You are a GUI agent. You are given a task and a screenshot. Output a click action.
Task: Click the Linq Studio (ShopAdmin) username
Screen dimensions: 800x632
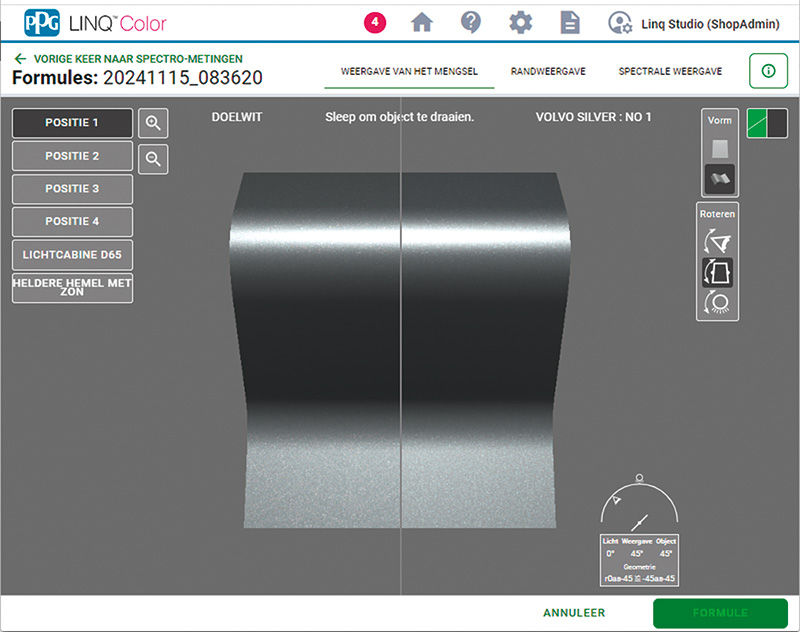[x=710, y=24]
